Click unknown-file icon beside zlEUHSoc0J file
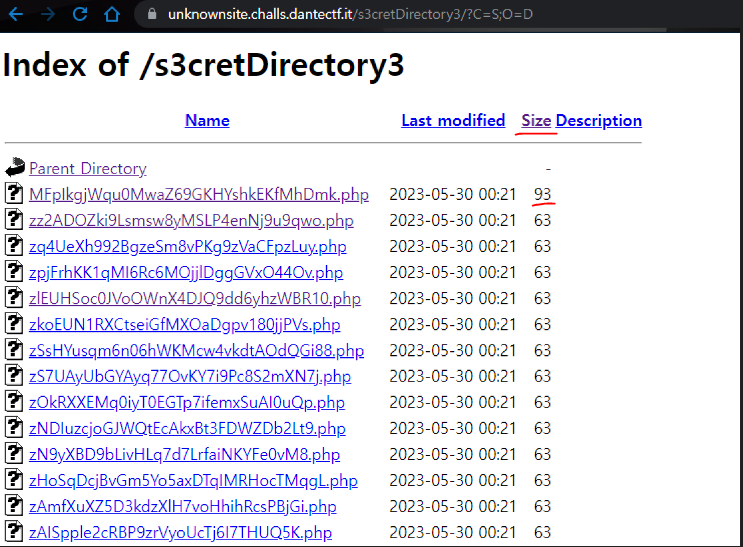This screenshot has width=743, height=547. tap(14, 298)
